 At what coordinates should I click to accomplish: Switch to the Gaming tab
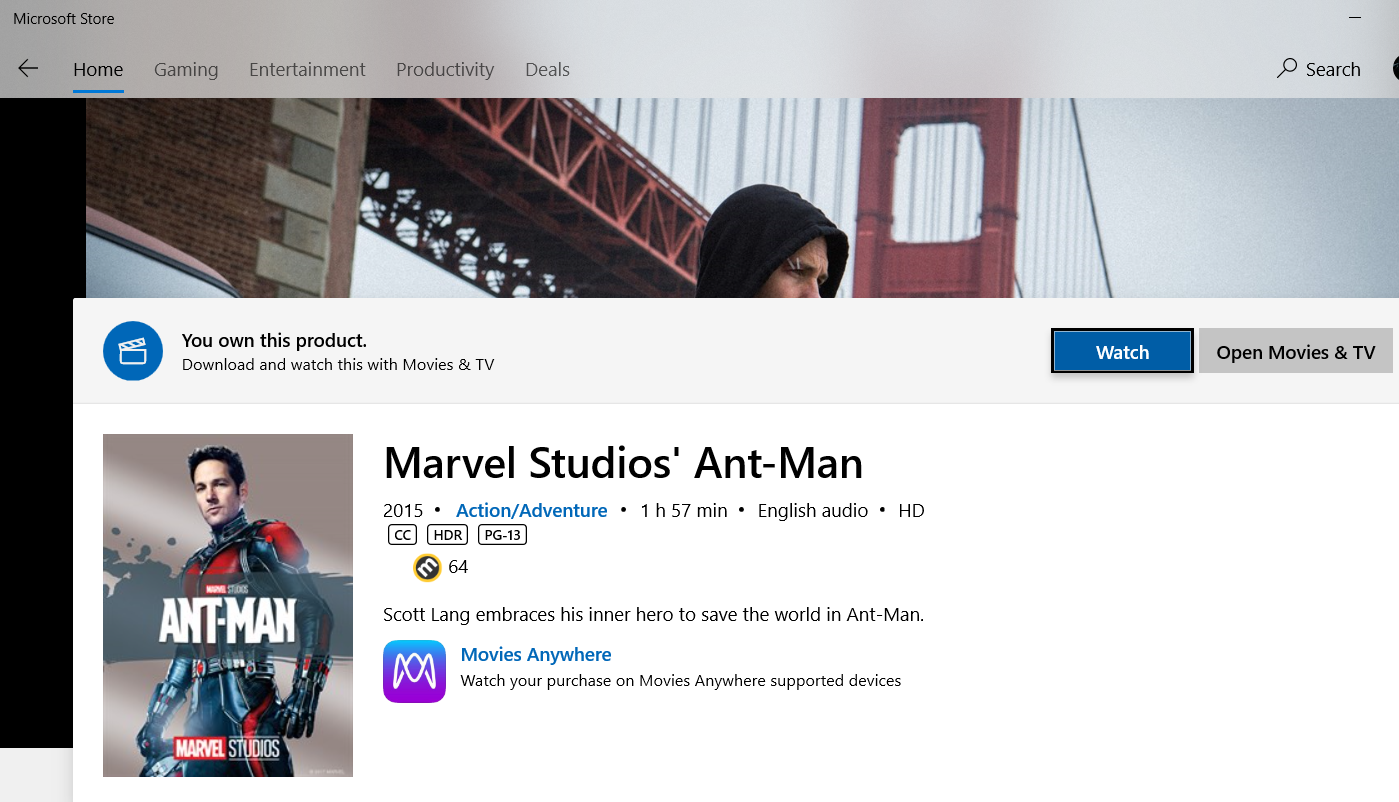[x=186, y=70]
